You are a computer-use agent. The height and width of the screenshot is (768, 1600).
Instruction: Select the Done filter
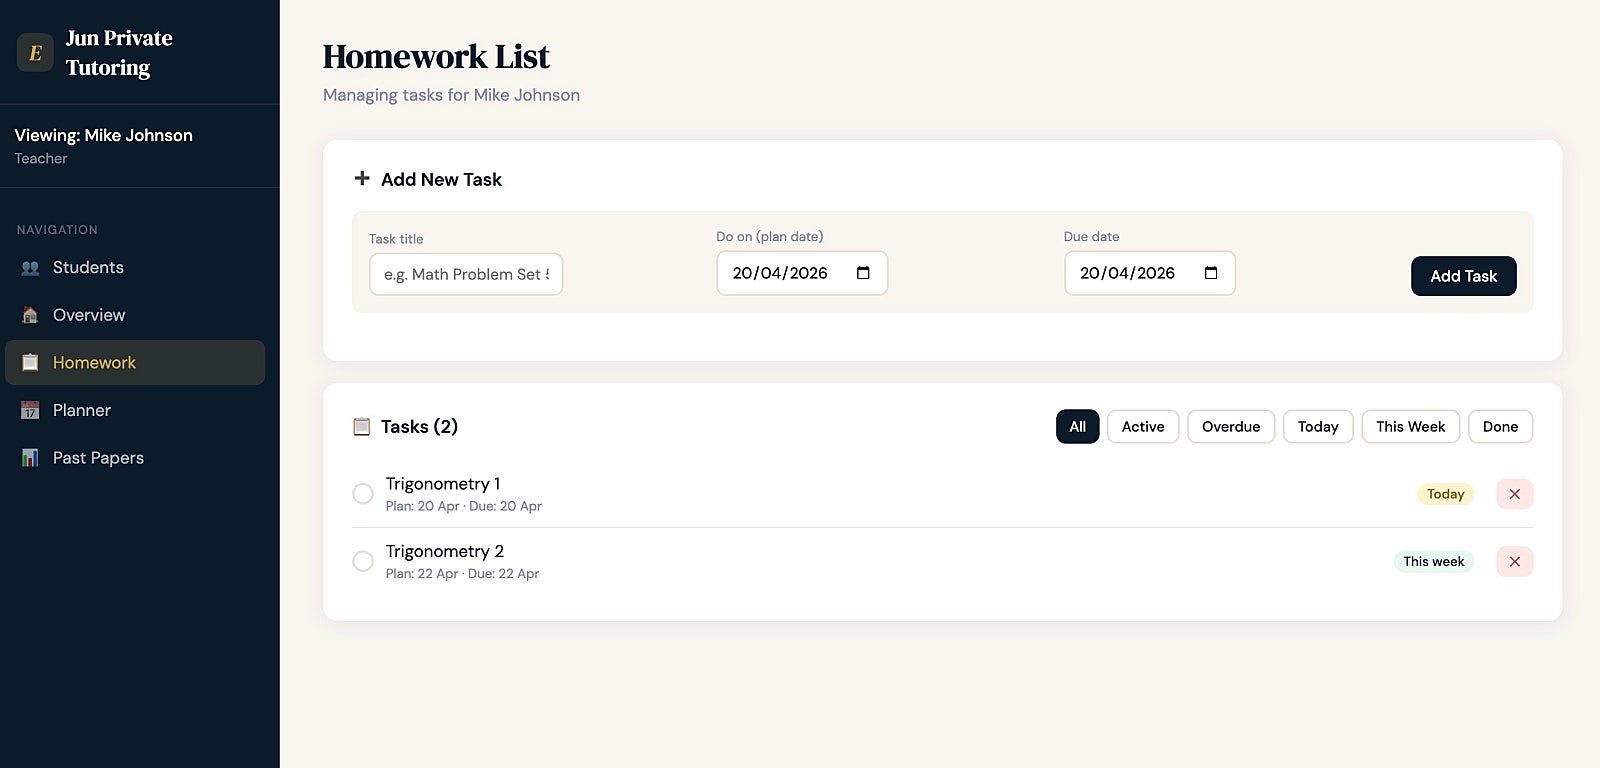(x=1500, y=427)
